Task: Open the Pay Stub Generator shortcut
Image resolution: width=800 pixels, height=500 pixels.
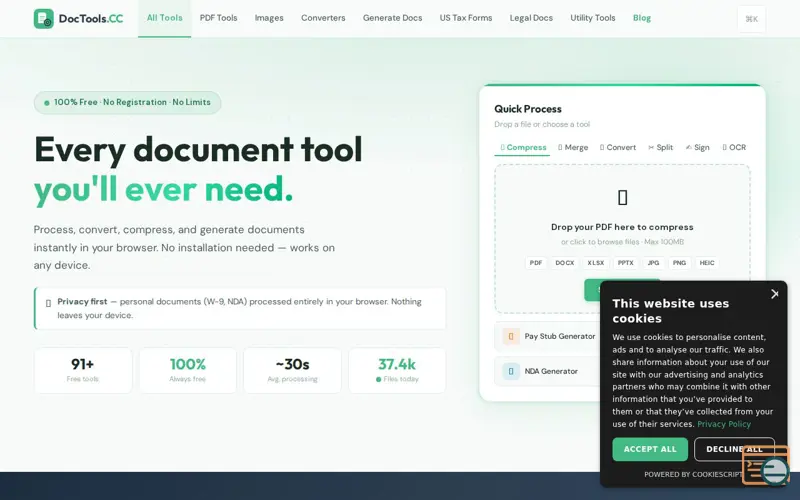Action: click(548, 336)
